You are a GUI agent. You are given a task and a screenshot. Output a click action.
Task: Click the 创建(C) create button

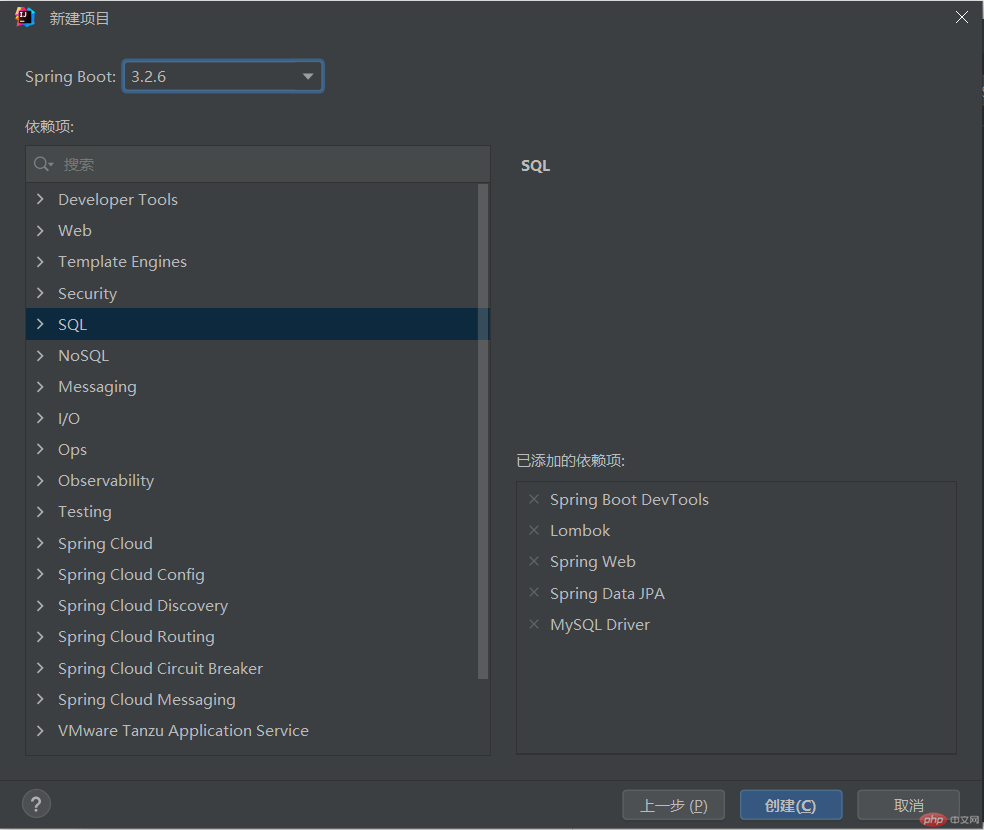click(x=791, y=805)
